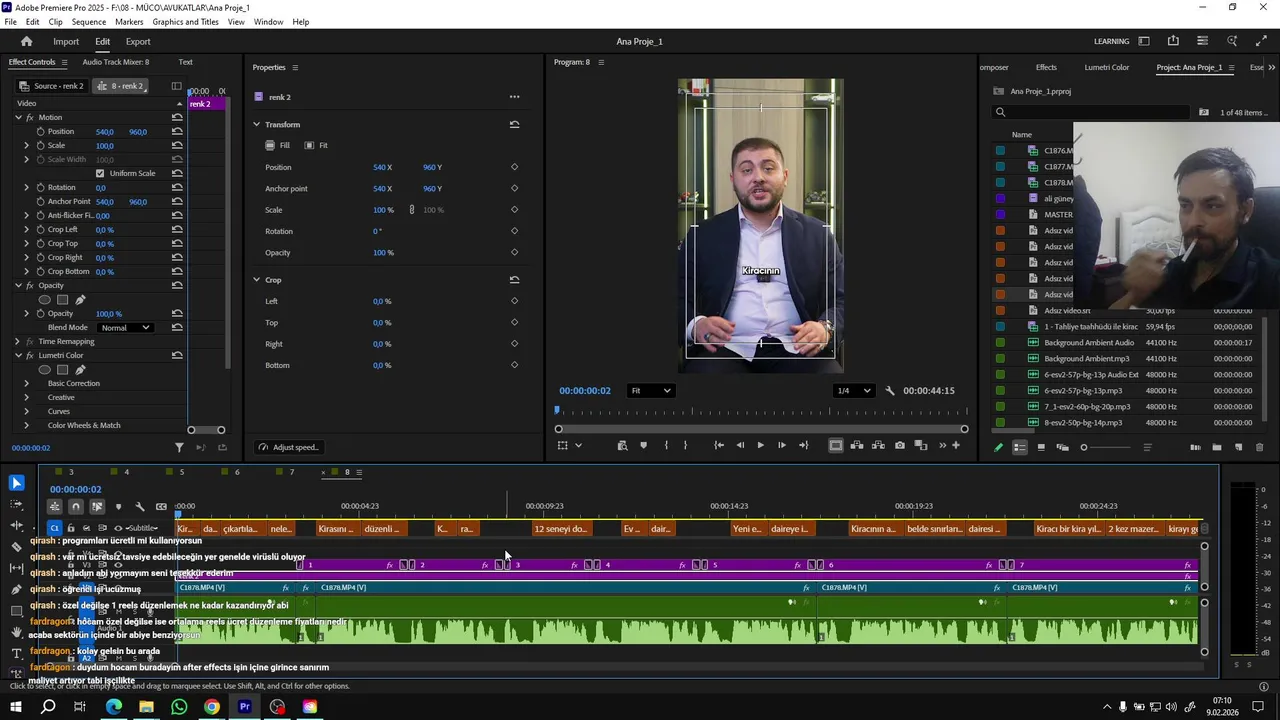The height and width of the screenshot is (720, 1280).
Task: Toggle Snap in Timeline magnet button
Action: (75, 507)
